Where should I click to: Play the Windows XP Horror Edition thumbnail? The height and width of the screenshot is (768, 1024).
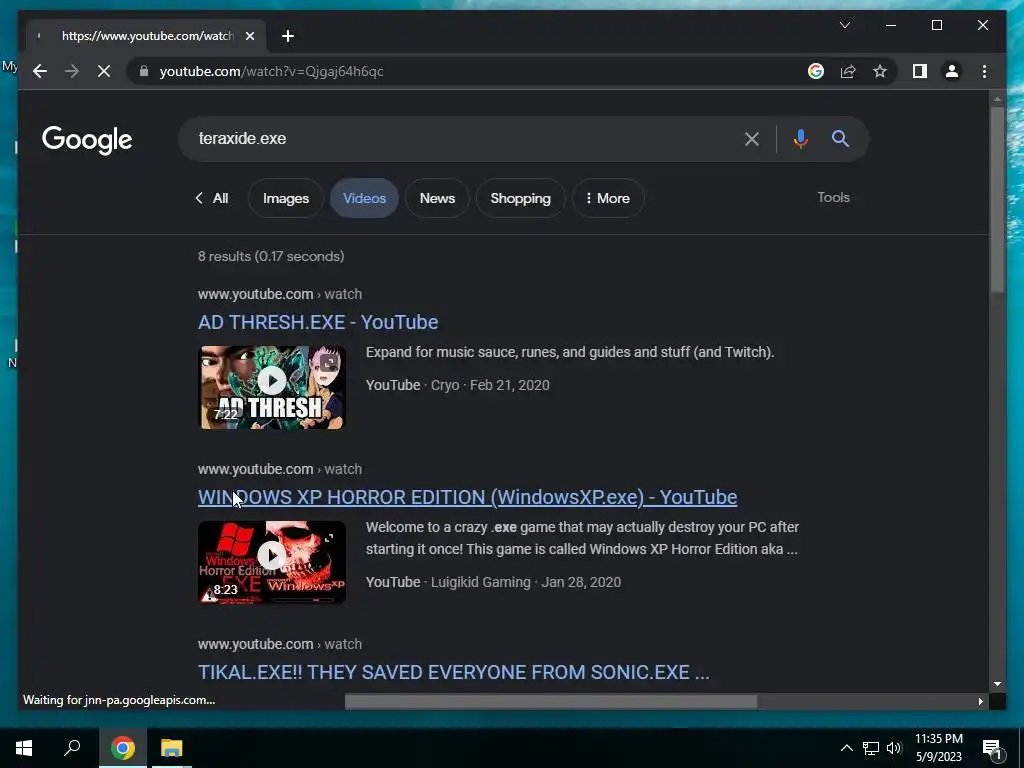pos(272,562)
